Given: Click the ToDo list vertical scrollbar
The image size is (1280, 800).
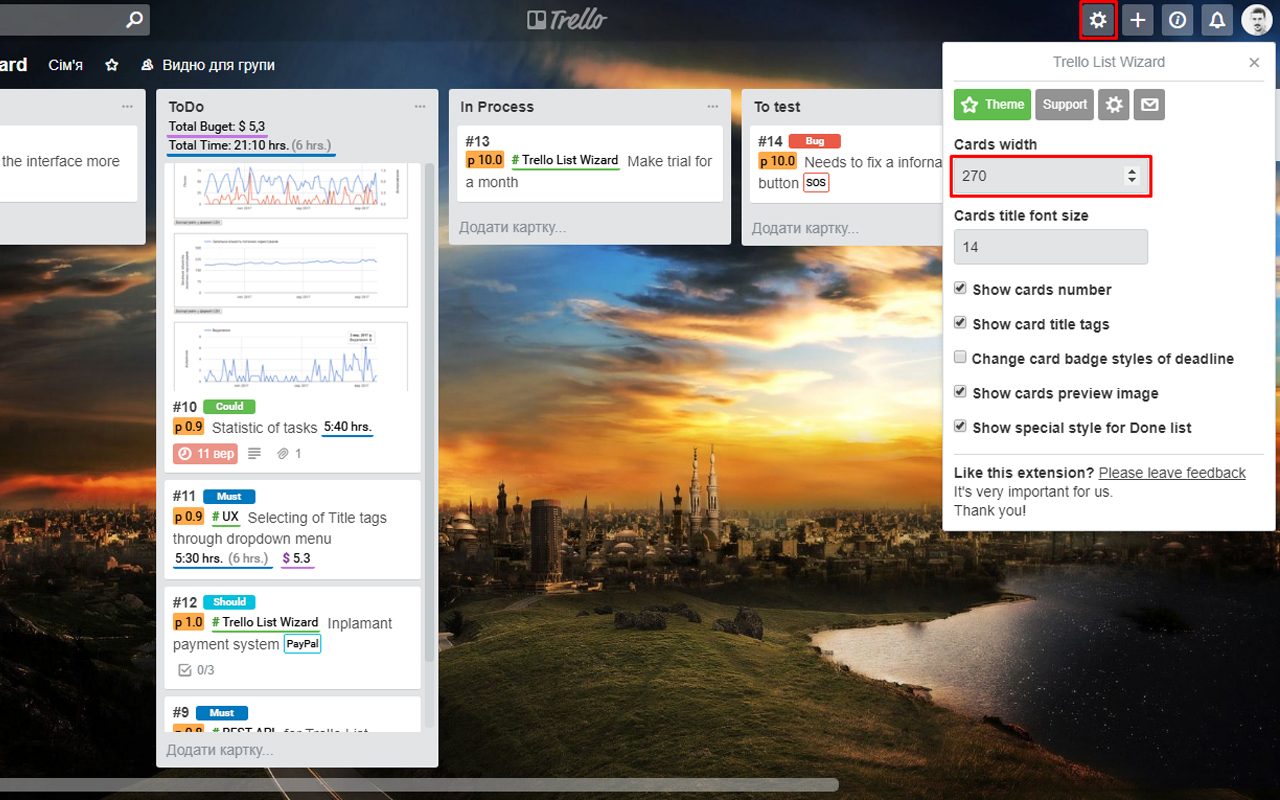Looking at the screenshot, I should tap(430, 412).
